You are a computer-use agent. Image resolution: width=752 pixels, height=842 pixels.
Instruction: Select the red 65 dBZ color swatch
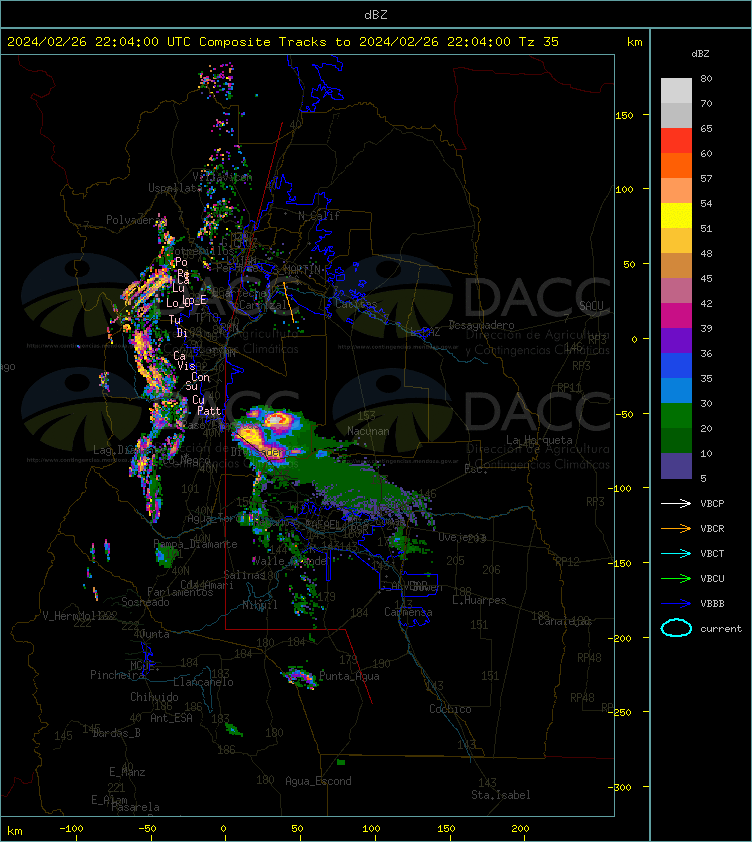(676, 141)
